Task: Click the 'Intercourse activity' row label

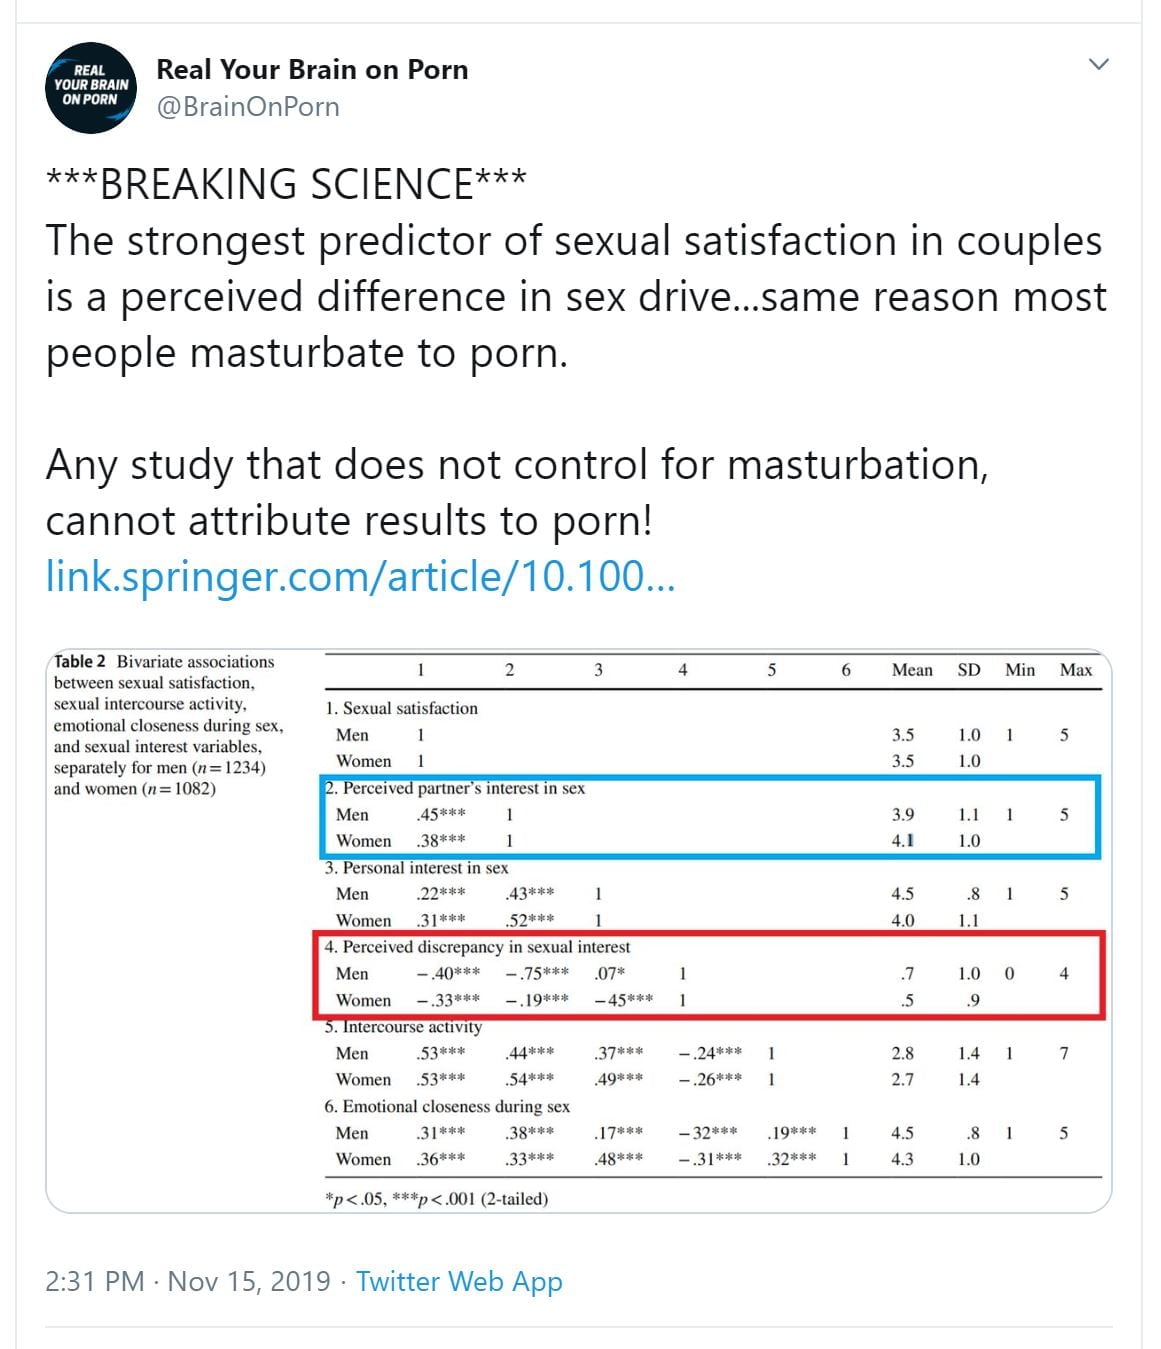Action: click(x=403, y=1027)
